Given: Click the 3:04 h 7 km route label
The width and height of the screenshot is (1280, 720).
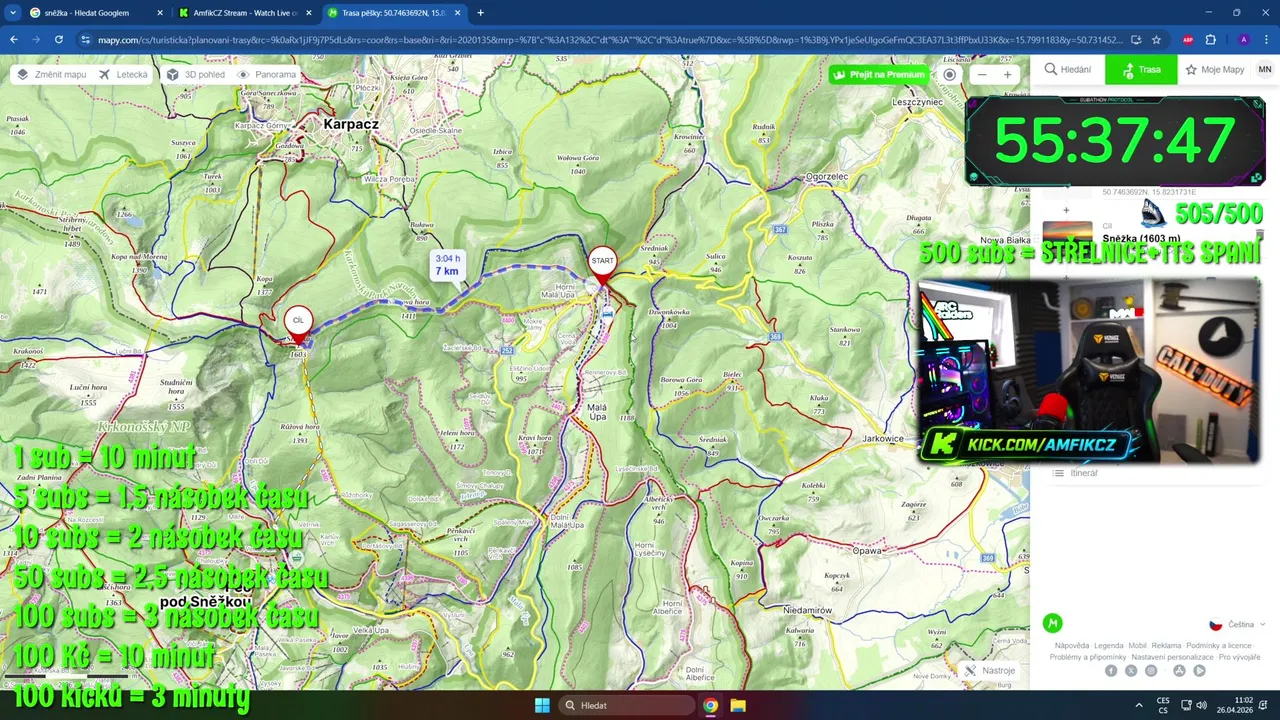Looking at the screenshot, I should point(447,265).
